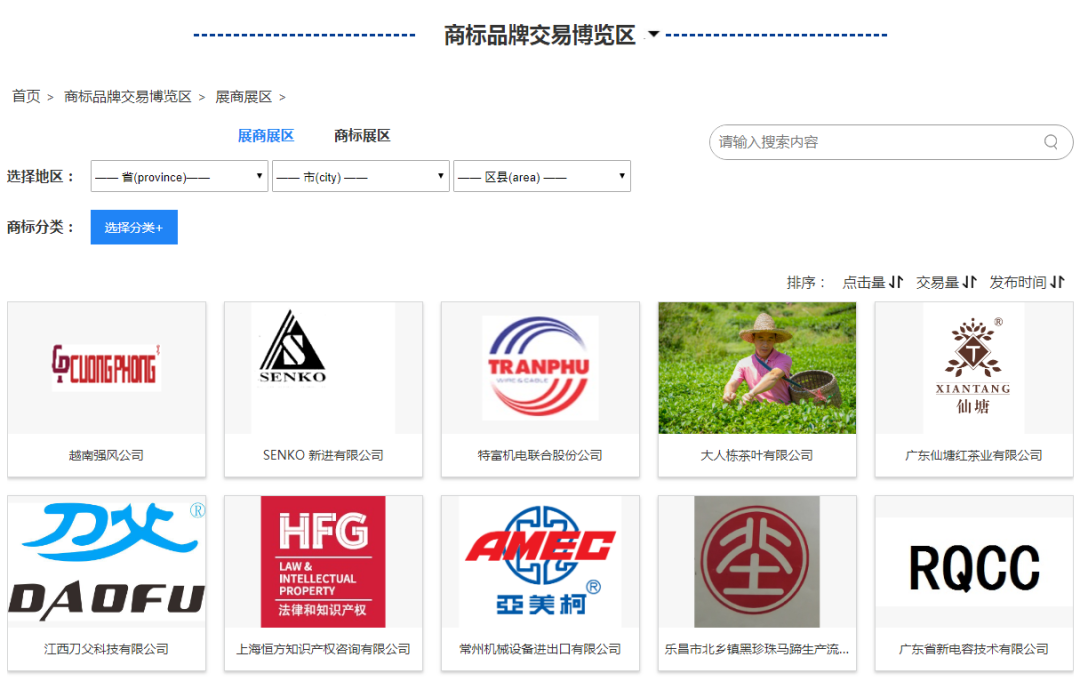Open the RQCC logo thumbnail
Image resolution: width=1080 pixels, height=681 pixels.
point(974,562)
